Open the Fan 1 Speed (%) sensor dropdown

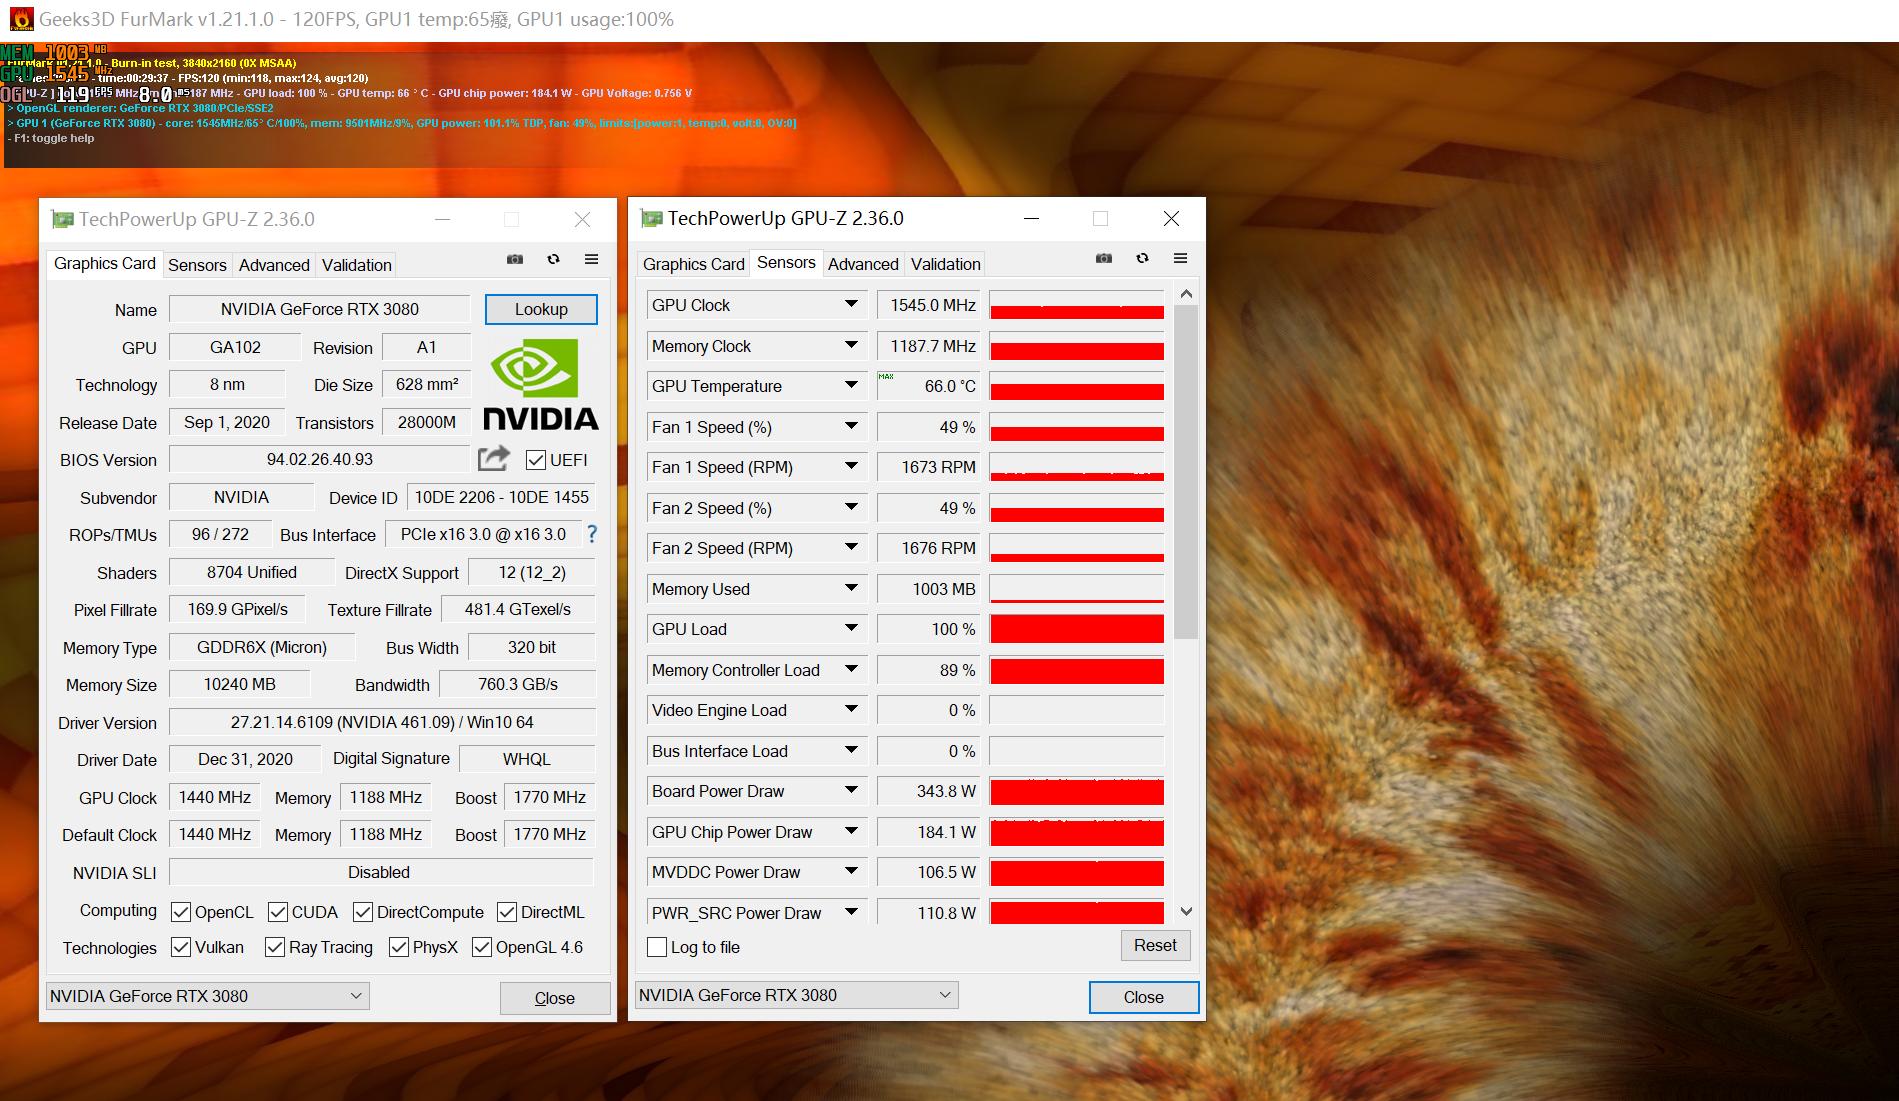tap(851, 426)
